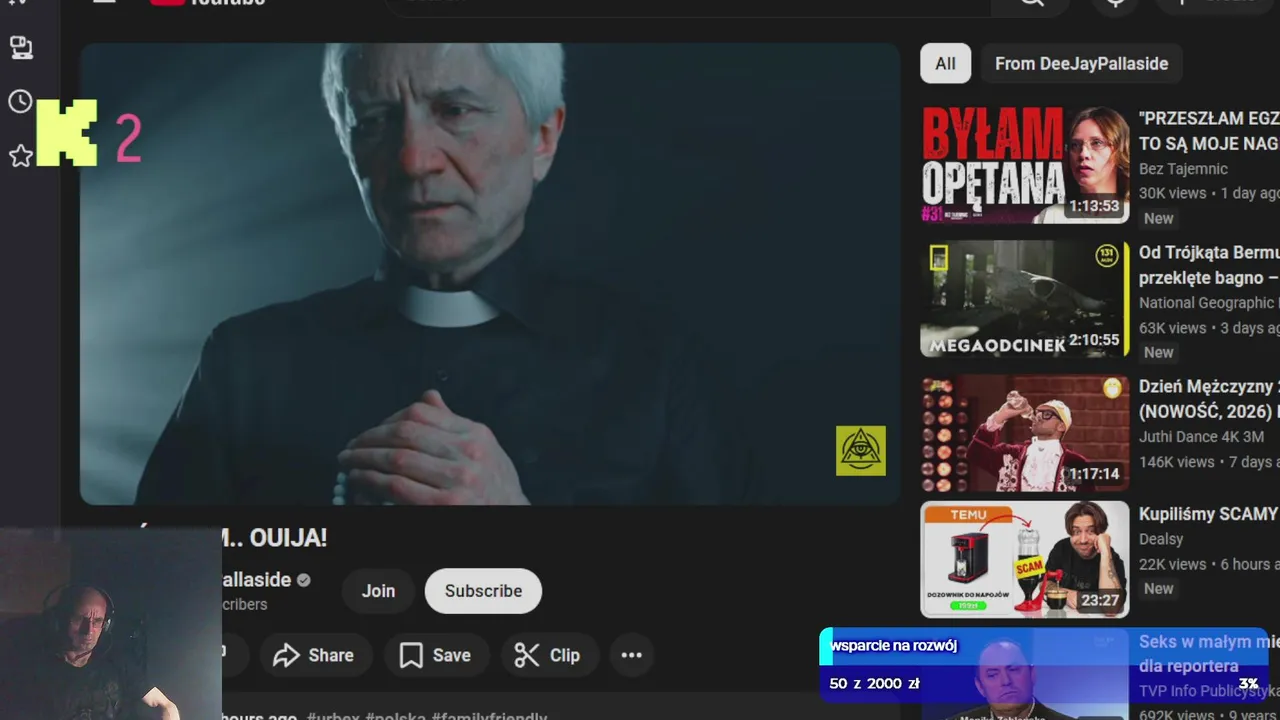Click the Clip scissors icon
The width and height of the screenshot is (1280, 720).
click(526, 655)
